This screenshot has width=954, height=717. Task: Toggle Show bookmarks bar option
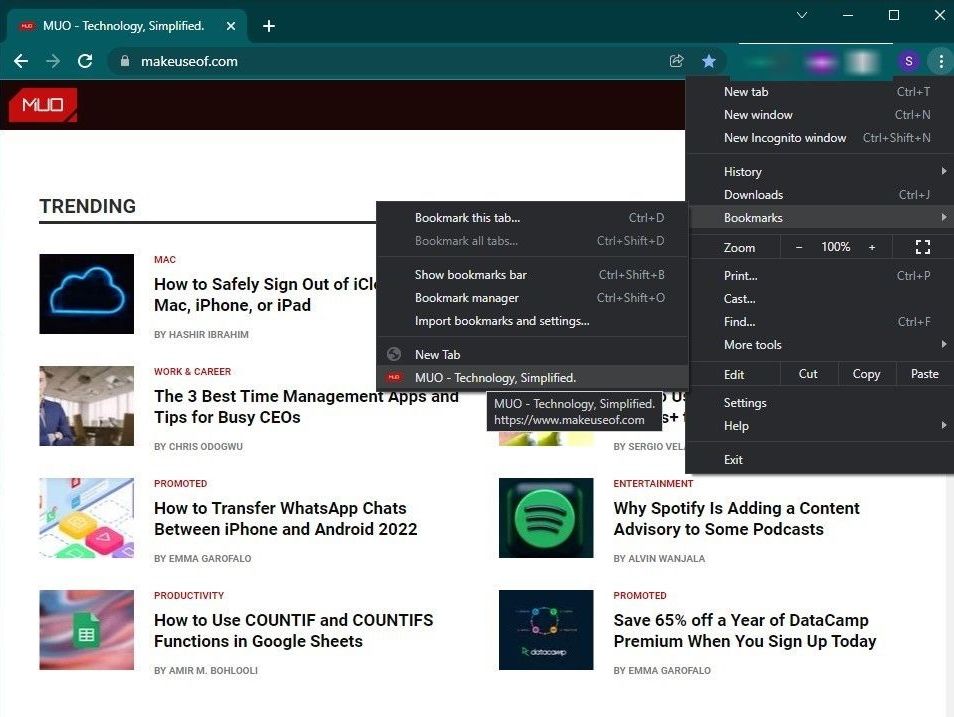coord(532,275)
